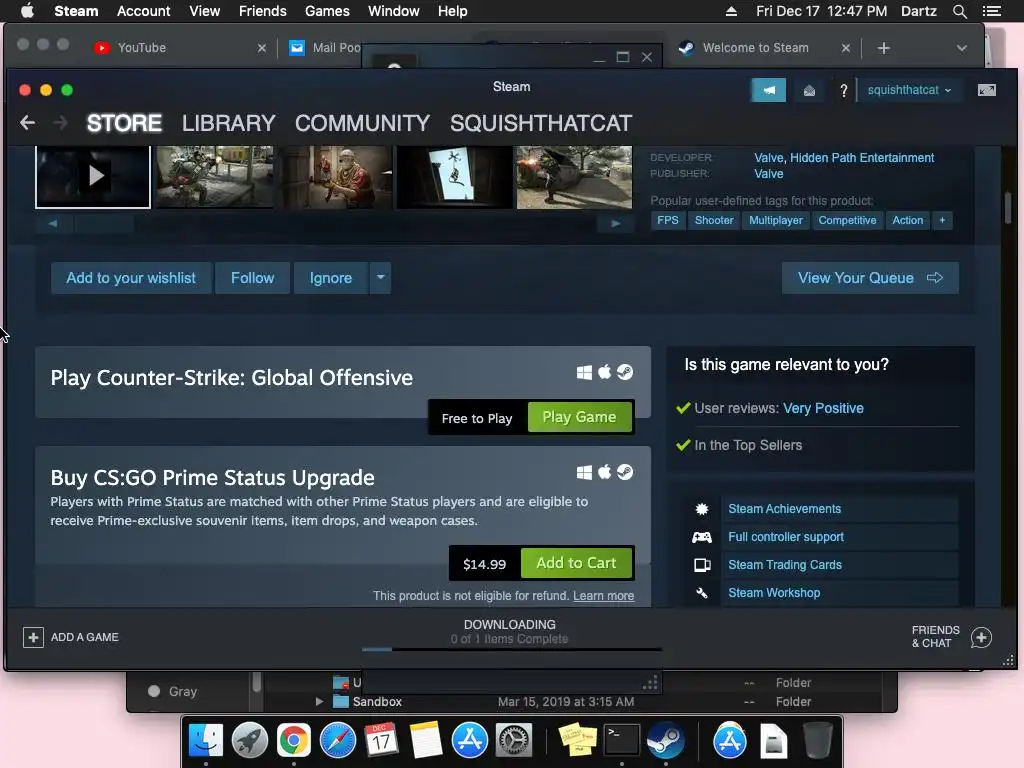Viewport: 1024px width, 768px height.
Task: Click the Steam Workshop wrench icon
Action: (702, 593)
